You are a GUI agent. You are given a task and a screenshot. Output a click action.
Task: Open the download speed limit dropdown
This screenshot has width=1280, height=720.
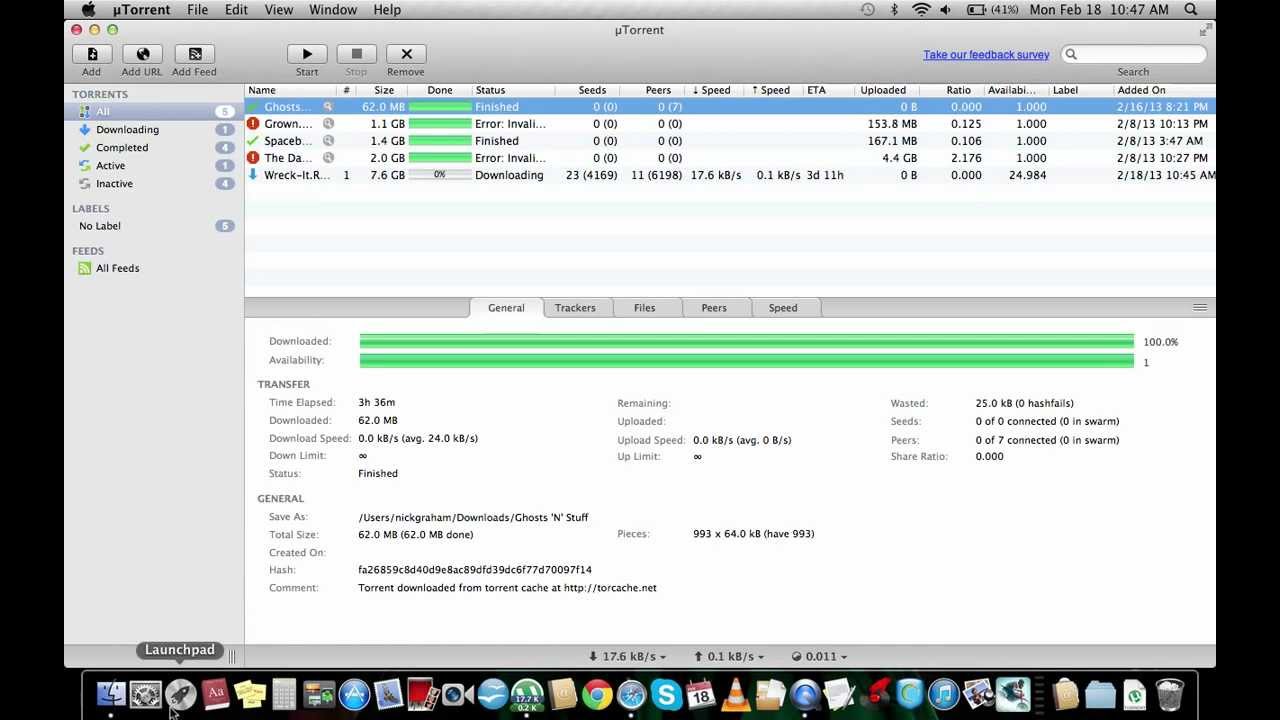tap(628, 656)
